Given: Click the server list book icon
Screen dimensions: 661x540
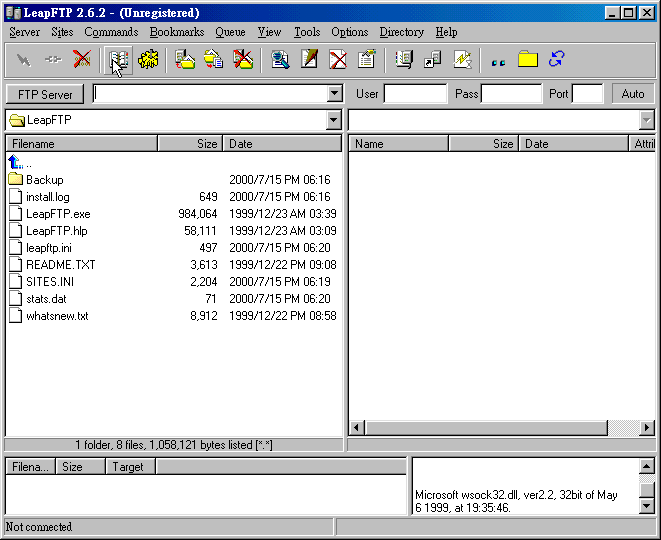Looking at the screenshot, I should pyautogui.click(x=404, y=59).
